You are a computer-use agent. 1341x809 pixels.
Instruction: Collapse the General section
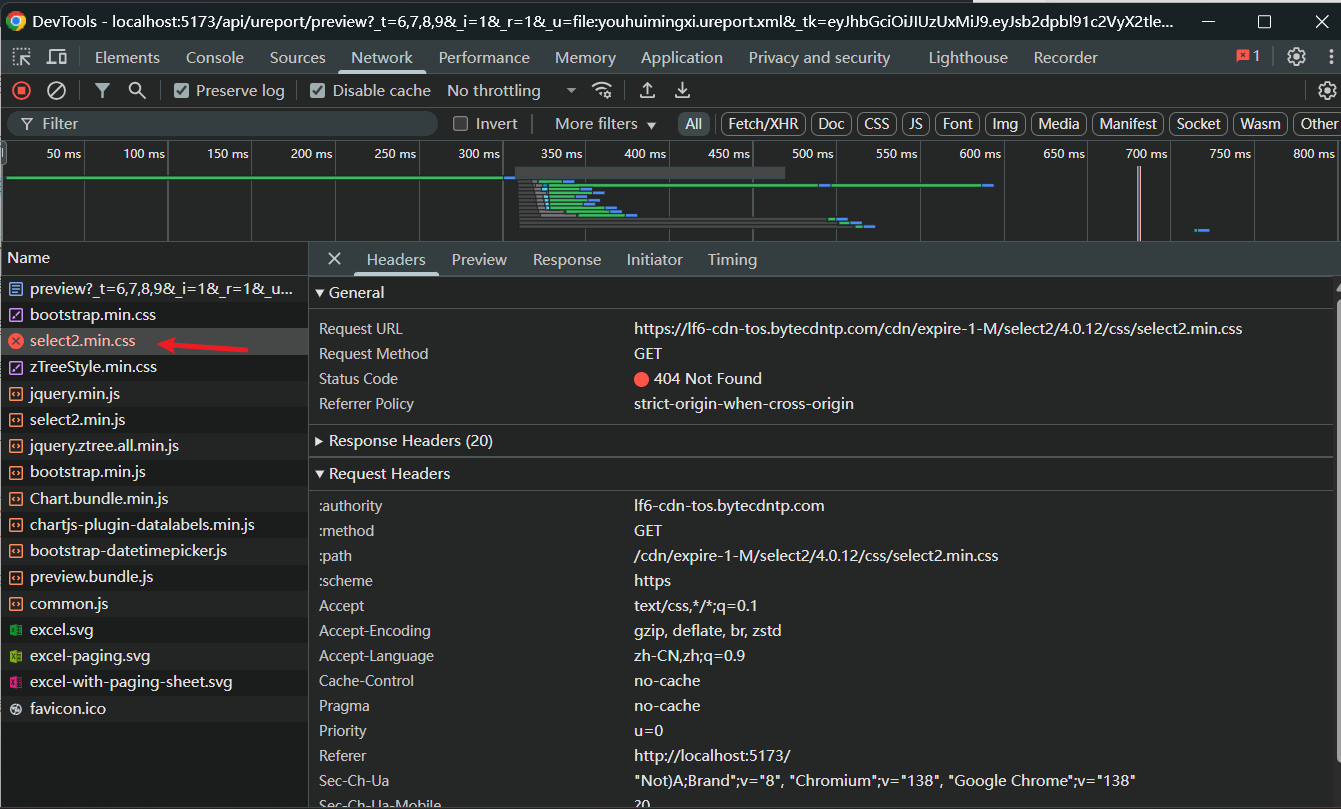pyautogui.click(x=350, y=293)
